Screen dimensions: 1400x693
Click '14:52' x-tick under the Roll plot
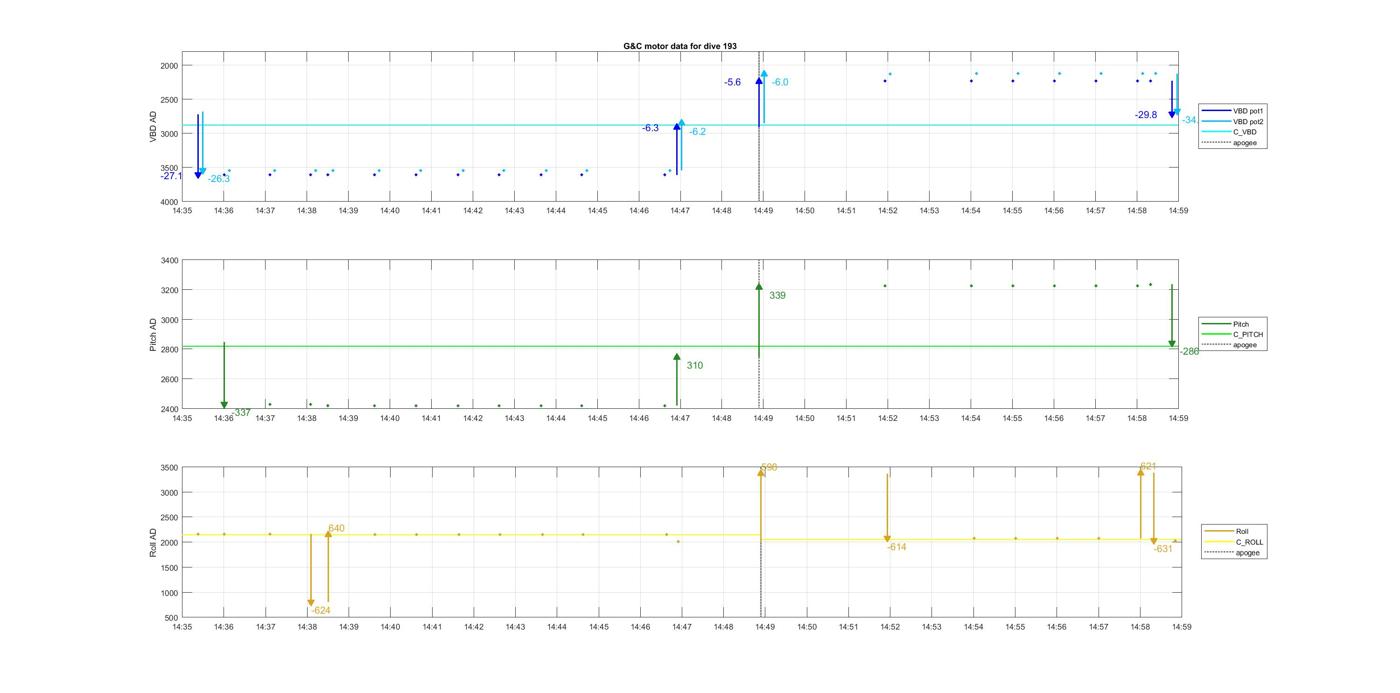(890, 627)
